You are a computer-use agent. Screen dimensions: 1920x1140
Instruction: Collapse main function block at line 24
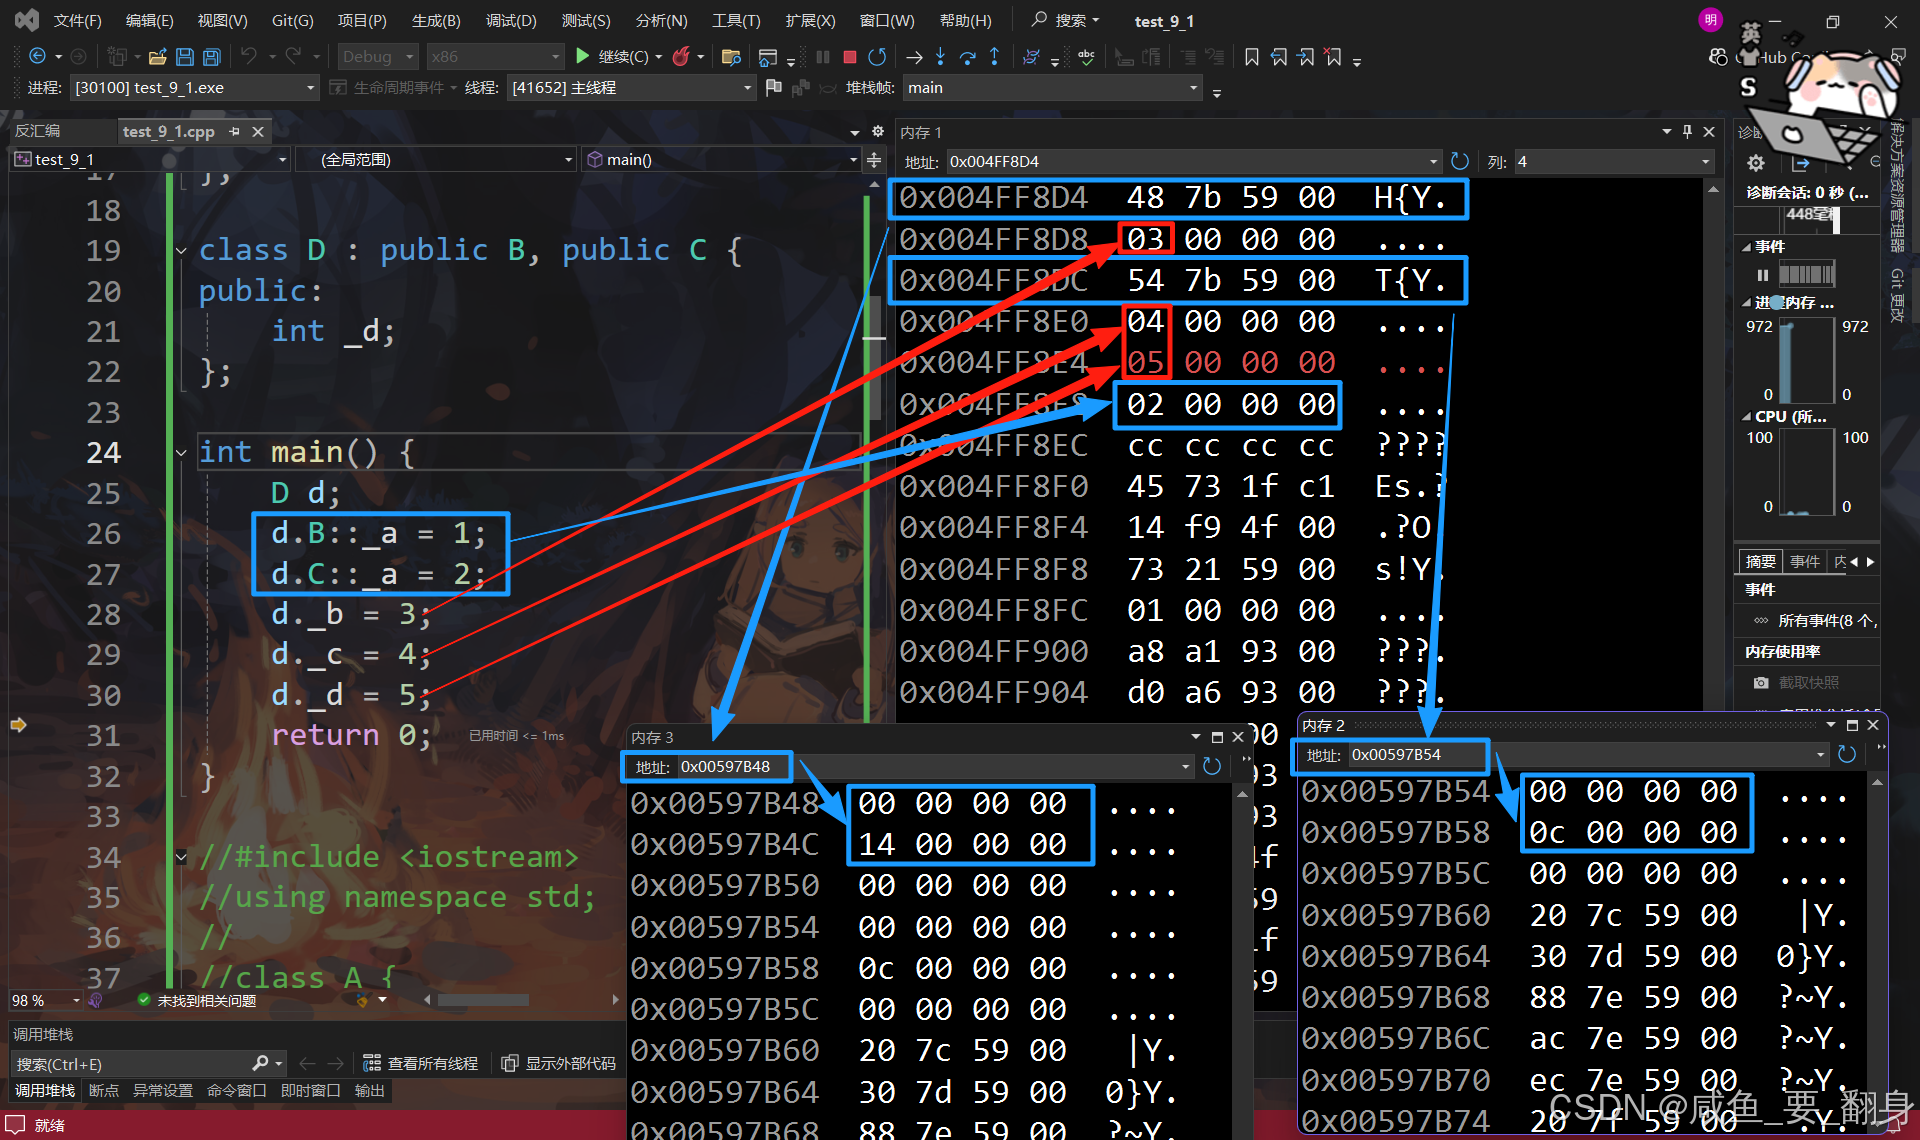coord(181,453)
